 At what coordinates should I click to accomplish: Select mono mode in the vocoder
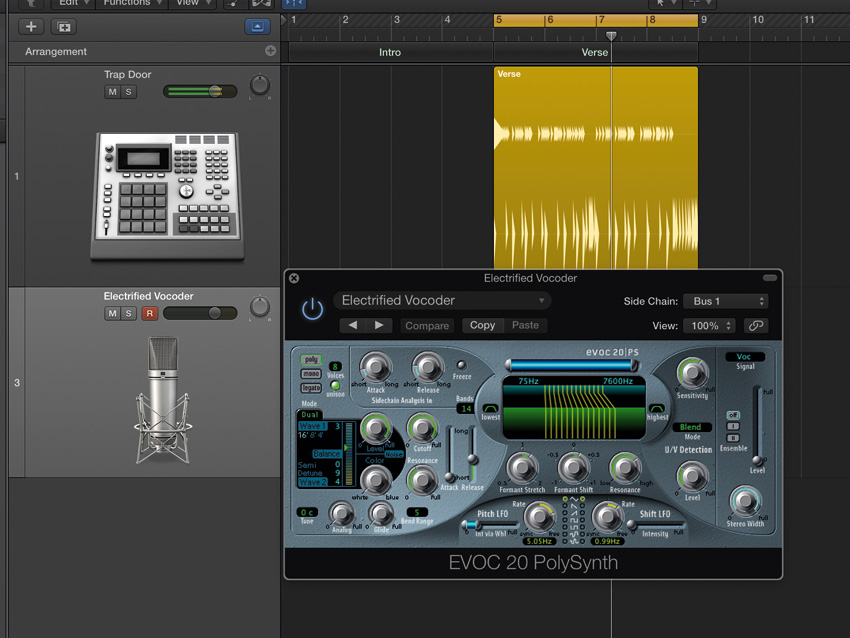(x=311, y=373)
